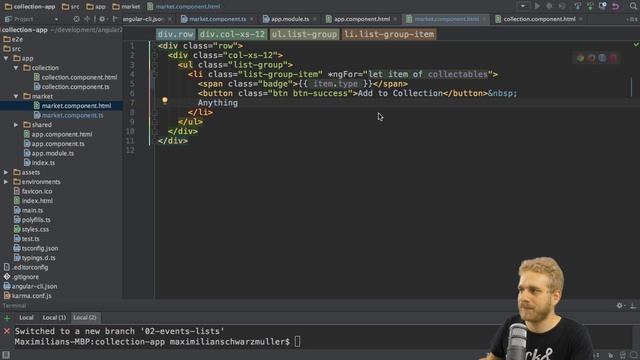Open preview in Firefox browser icon

pos(591,58)
